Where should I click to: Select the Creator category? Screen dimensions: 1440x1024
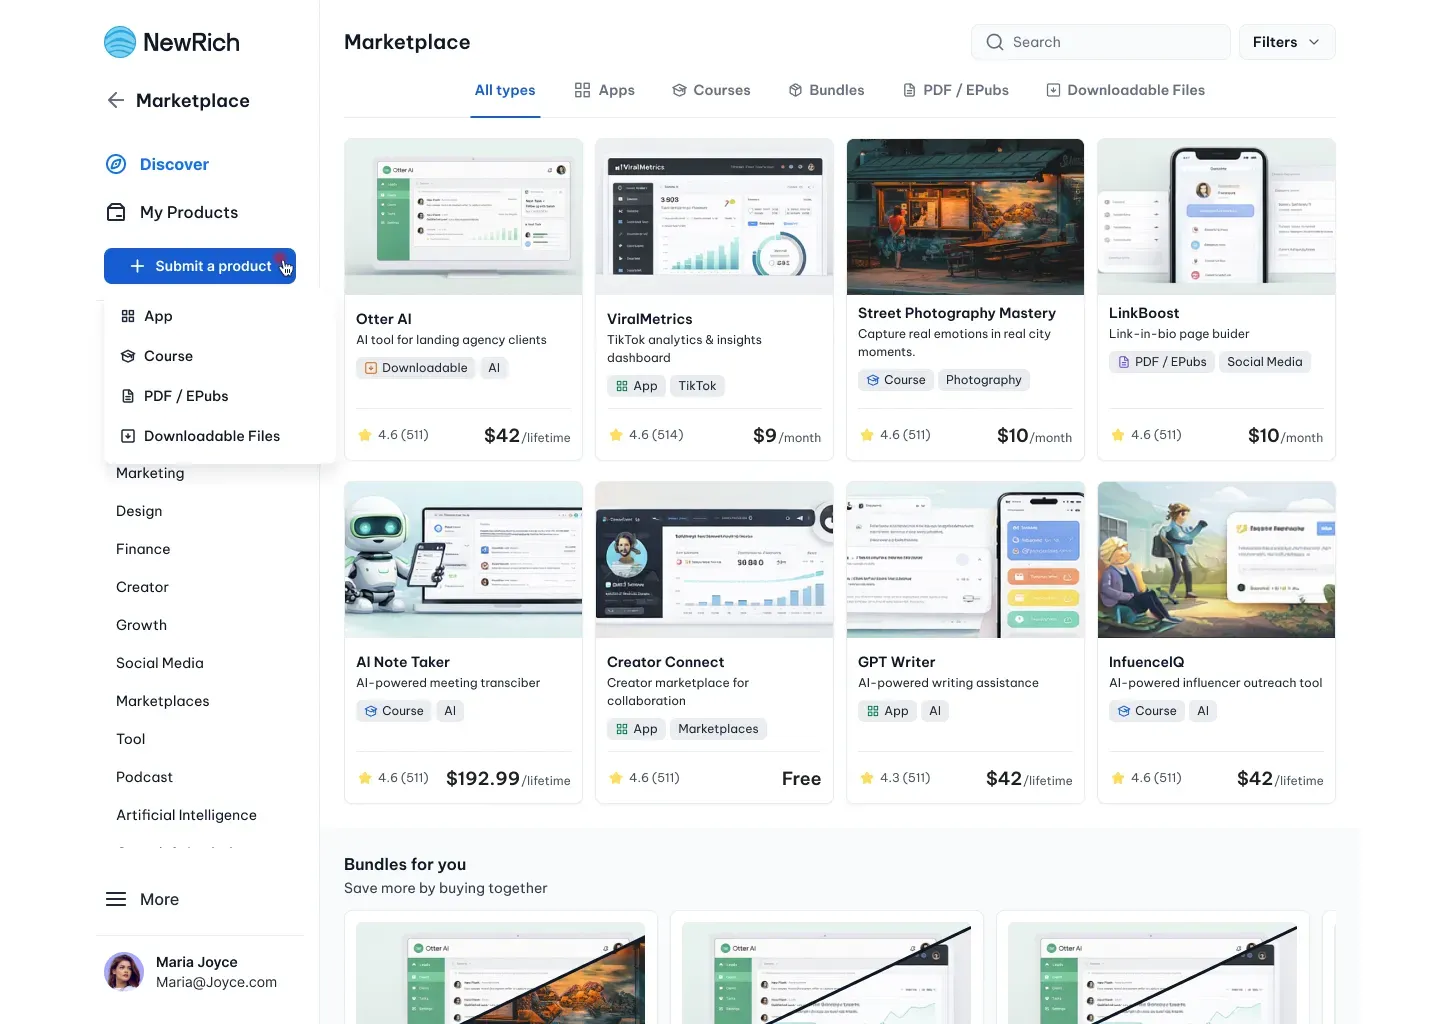[x=142, y=587]
